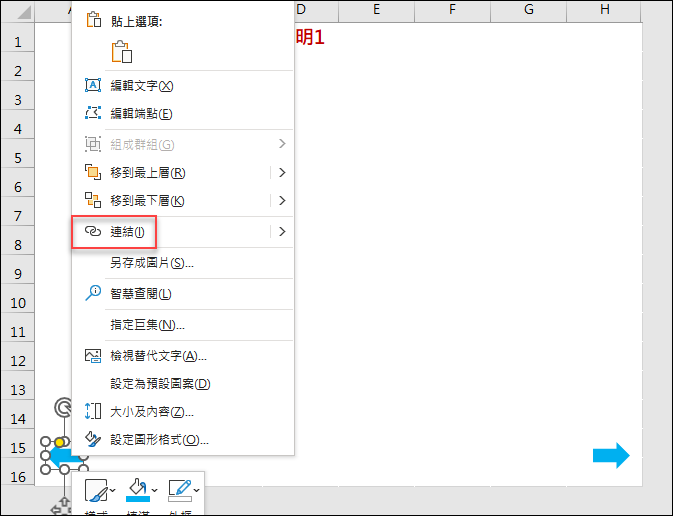Image resolution: width=673 pixels, height=516 pixels.
Task: Open the shape outline dropdown arrow
Action: coord(196,490)
